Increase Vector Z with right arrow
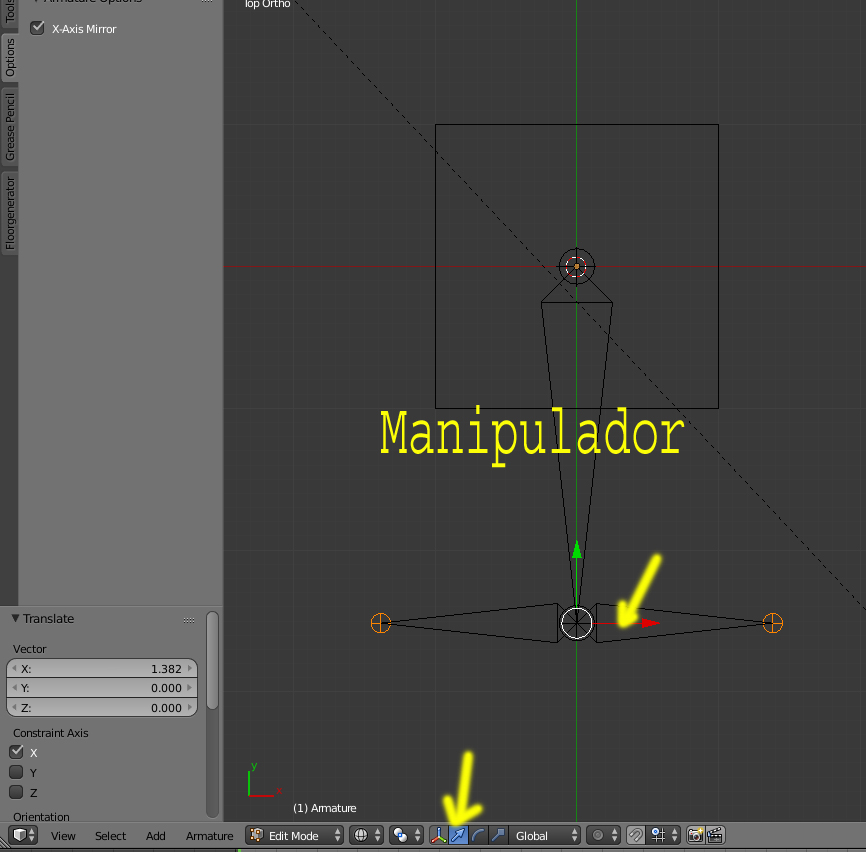This screenshot has width=866, height=852. click(x=190, y=707)
